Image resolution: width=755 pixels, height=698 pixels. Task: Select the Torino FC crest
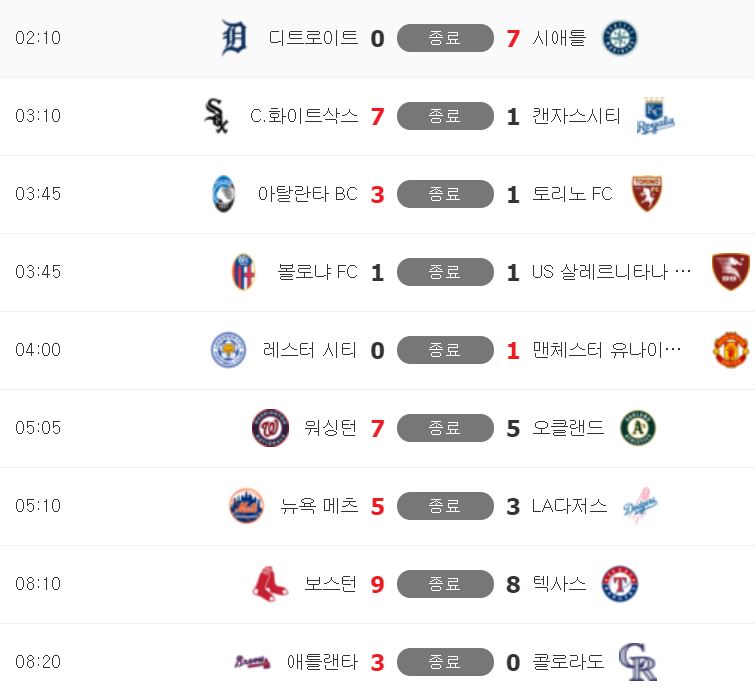click(646, 194)
